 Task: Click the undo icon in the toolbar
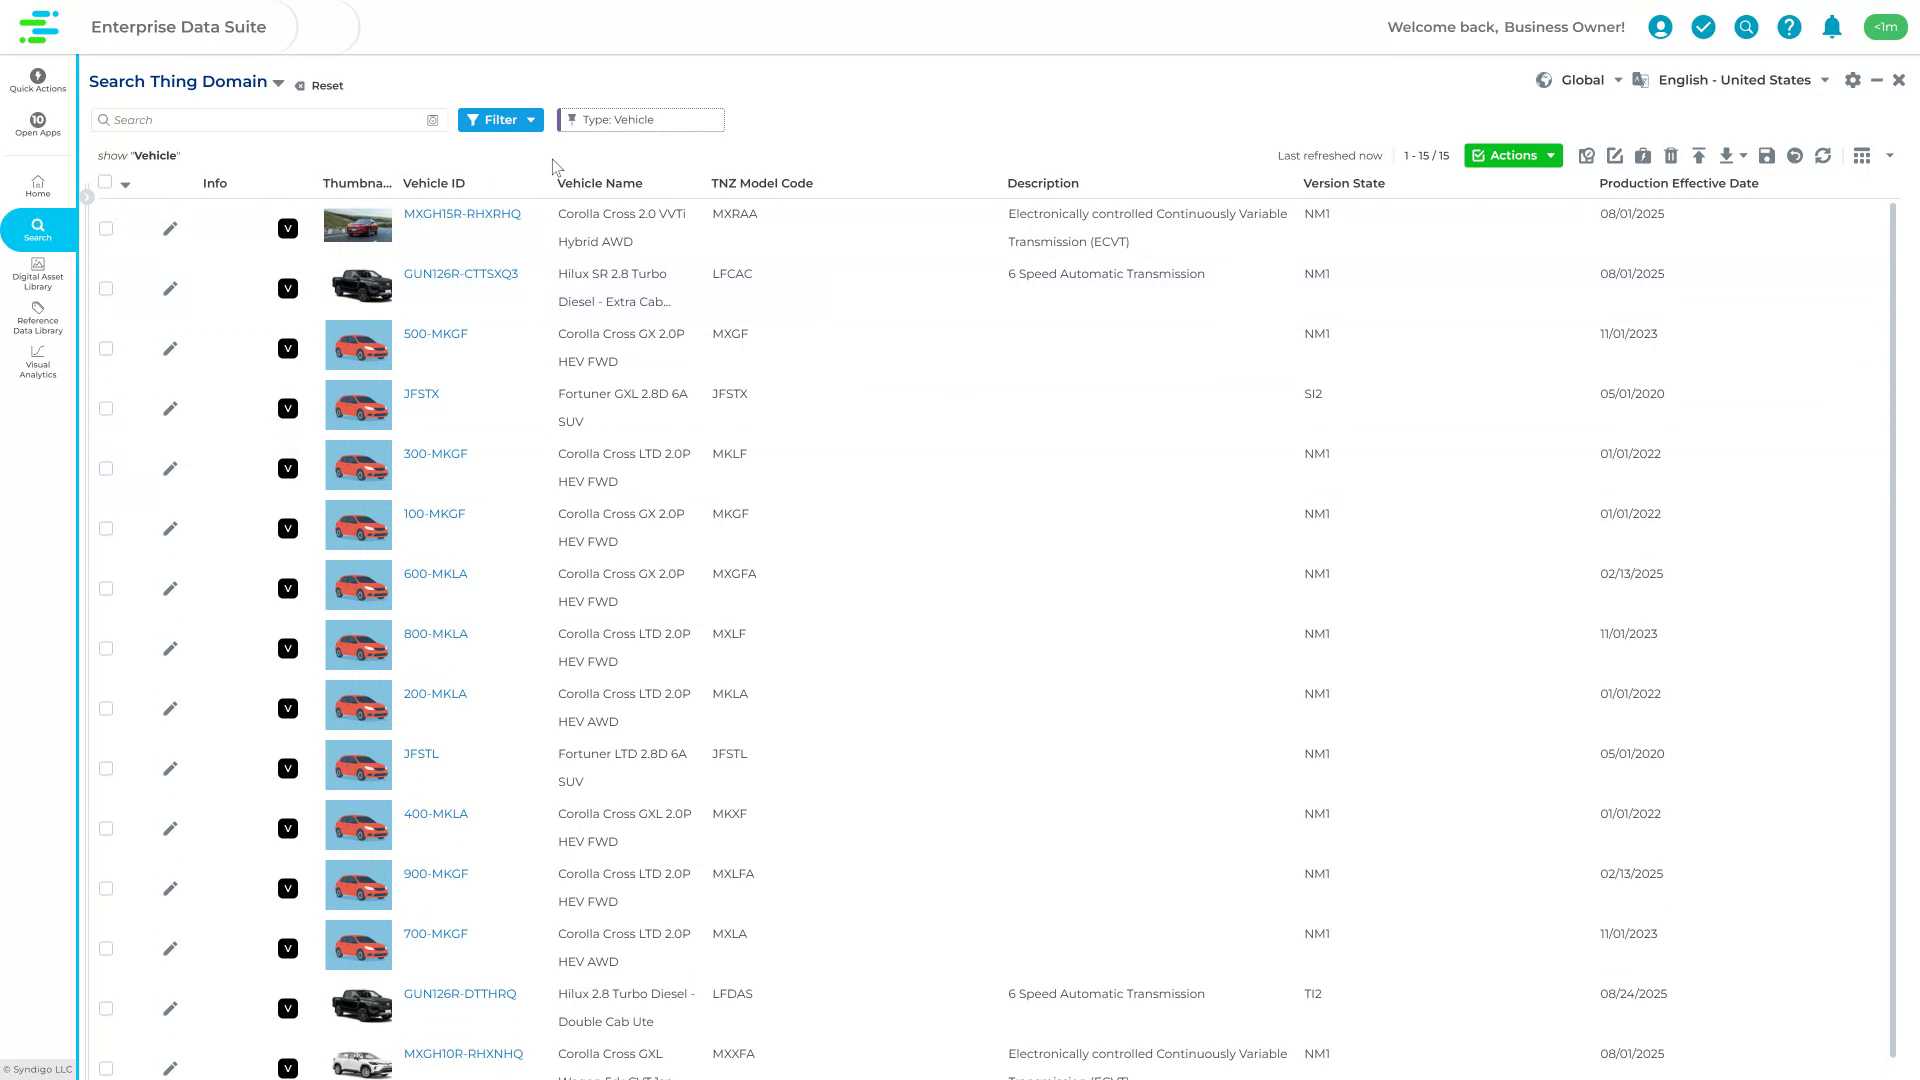point(1795,156)
